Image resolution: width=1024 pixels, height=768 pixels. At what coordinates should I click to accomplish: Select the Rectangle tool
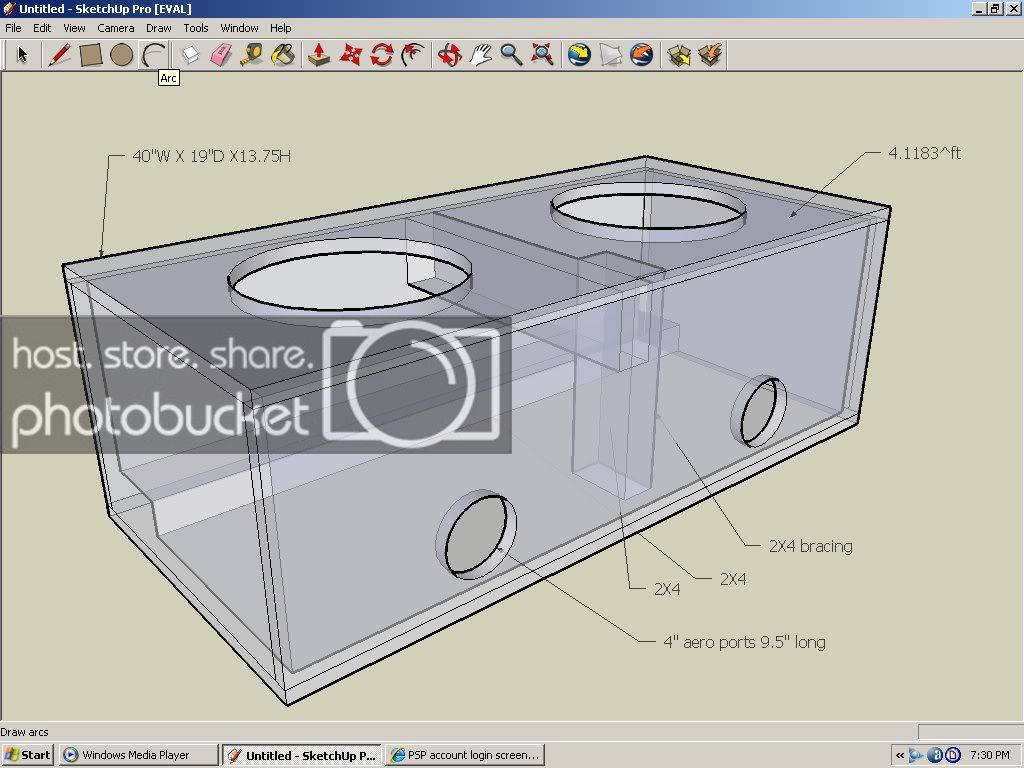(x=90, y=55)
